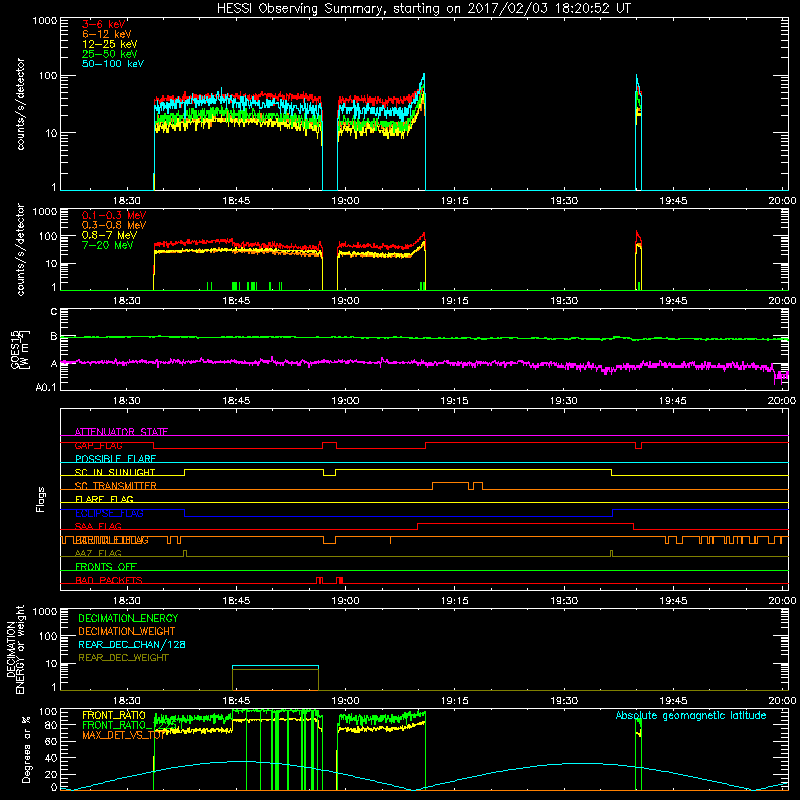Select the orange 6-12 keV legend label
The image size is (800, 800).
click(107, 34)
